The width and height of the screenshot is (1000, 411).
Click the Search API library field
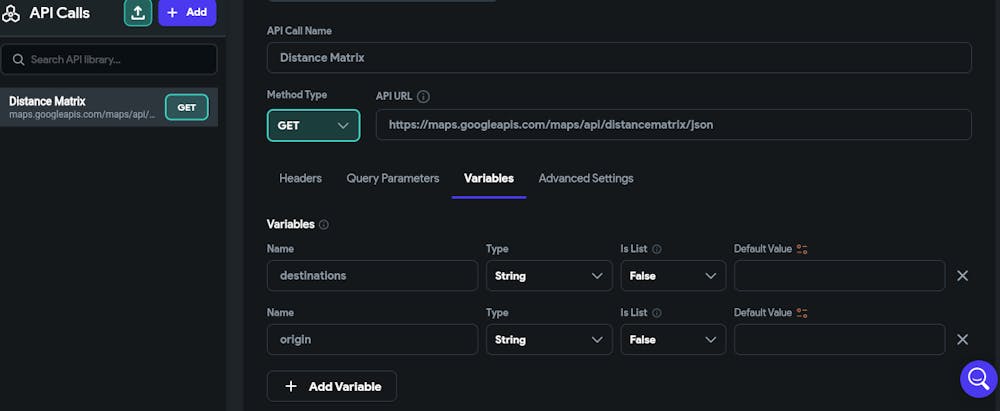tap(109, 59)
